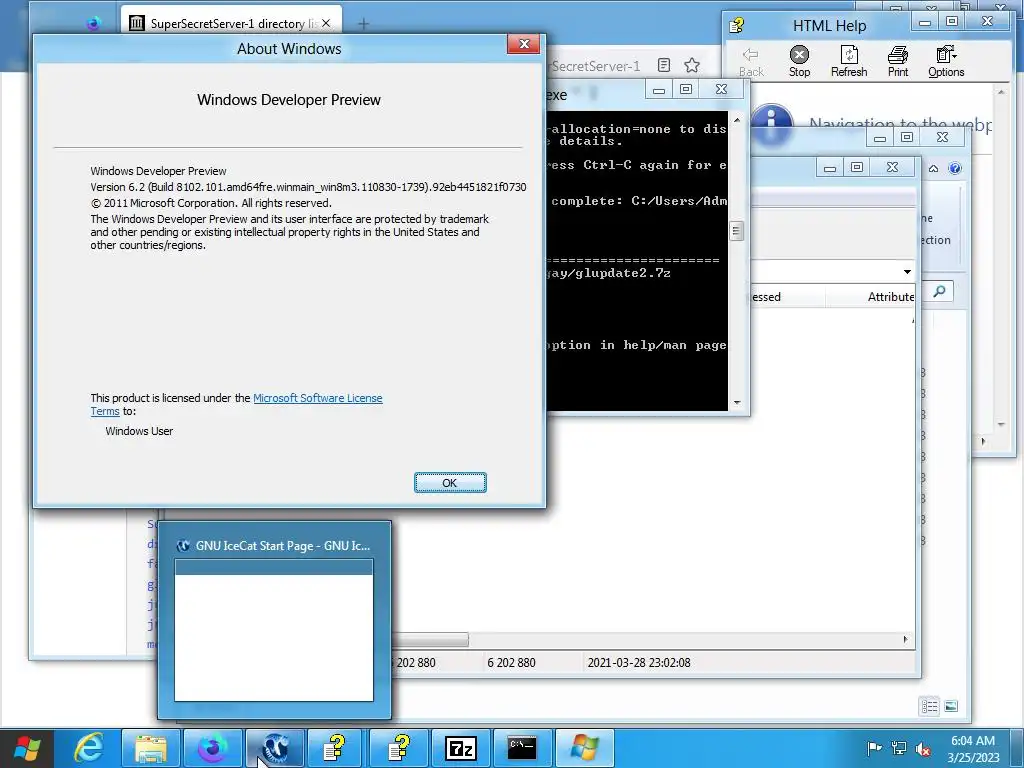Click the horizontal scrollbar thumb in 7-Zip
This screenshot has height=768, width=1024.
431,639
